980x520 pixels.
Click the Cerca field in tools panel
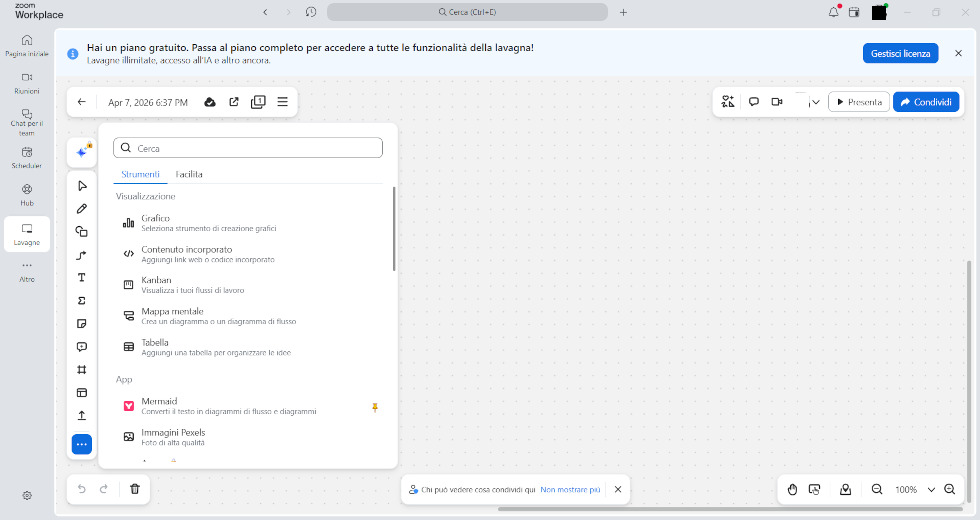click(x=248, y=148)
